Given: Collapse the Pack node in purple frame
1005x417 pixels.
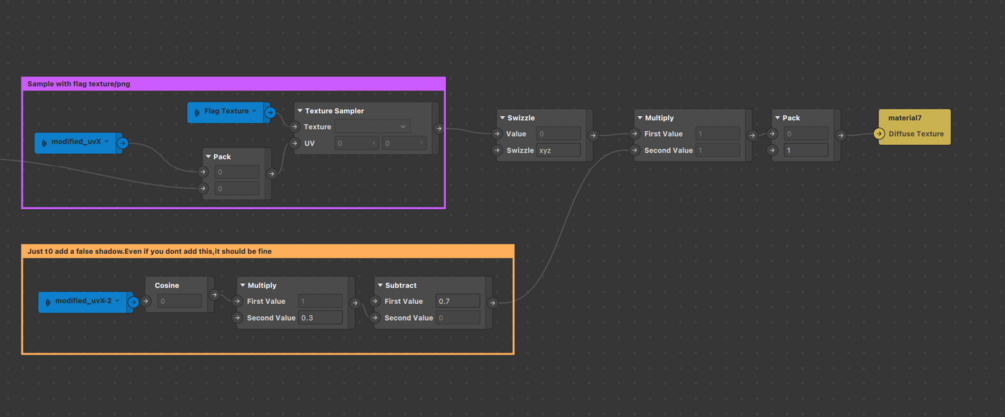Looking at the screenshot, I should (208, 156).
